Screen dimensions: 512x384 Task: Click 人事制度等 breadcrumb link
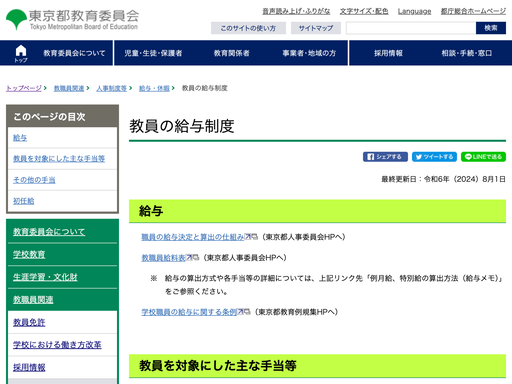coord(111,88)
